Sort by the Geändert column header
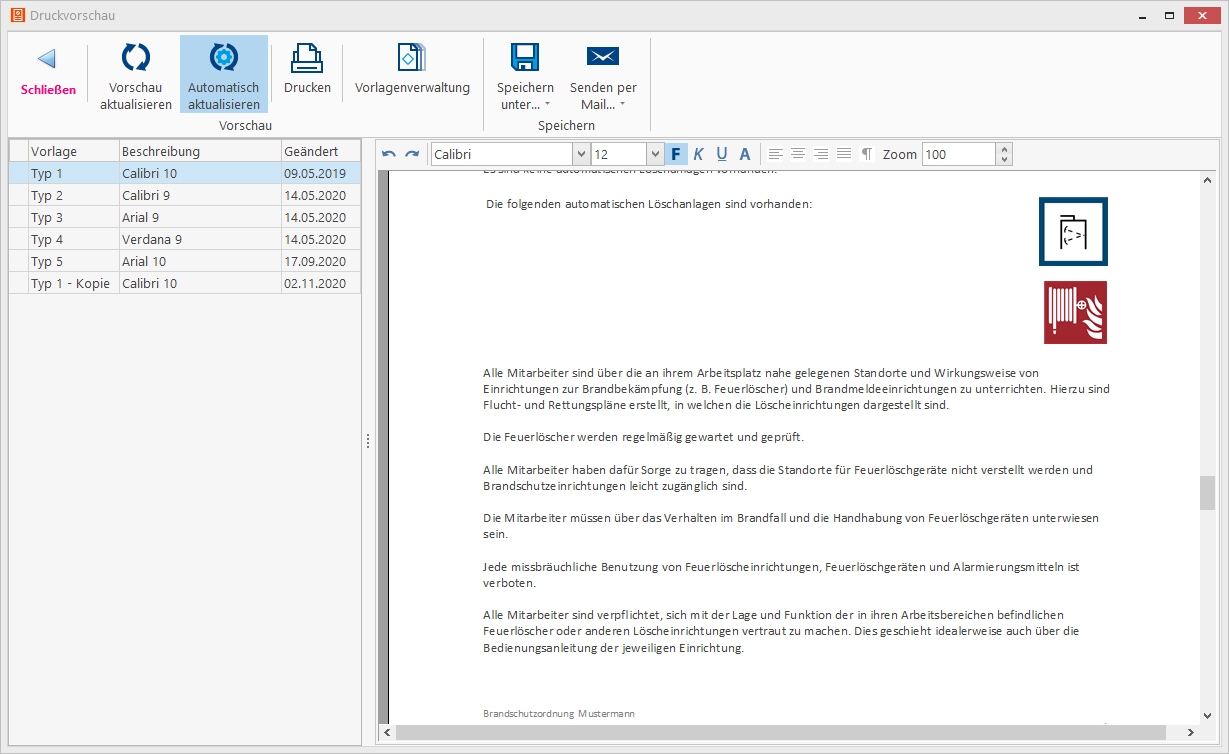This screenshot has height=754, width=1229. (x=320, y=151)
